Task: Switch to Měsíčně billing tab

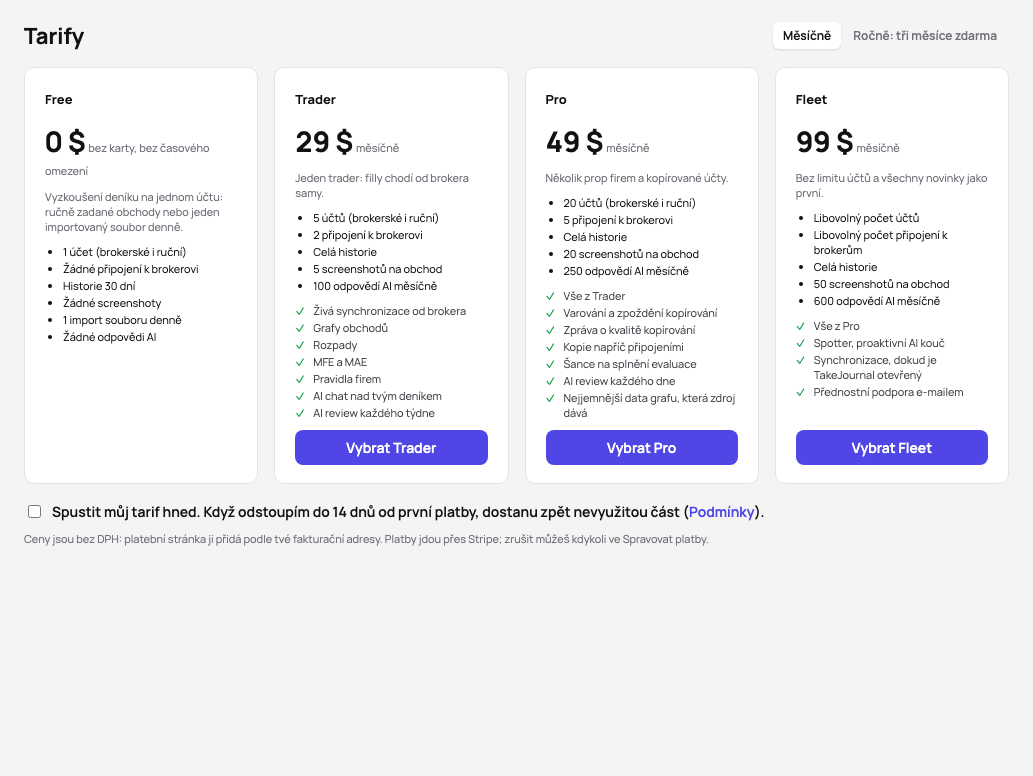Action: point(806,36)
